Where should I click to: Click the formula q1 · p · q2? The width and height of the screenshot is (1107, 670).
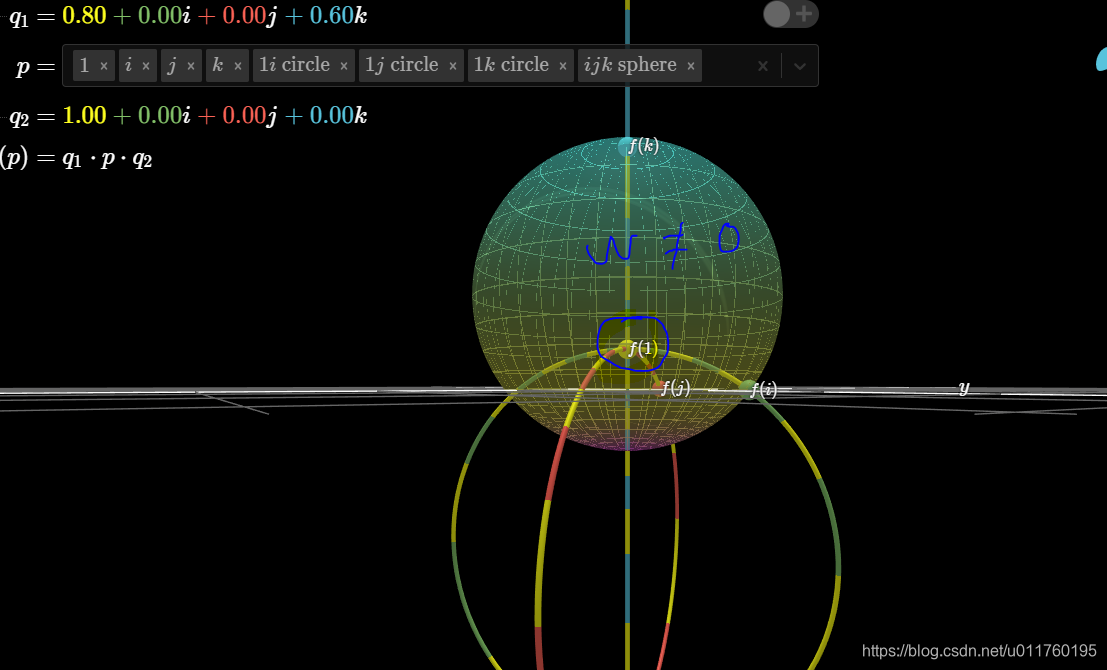pos(107,158)
